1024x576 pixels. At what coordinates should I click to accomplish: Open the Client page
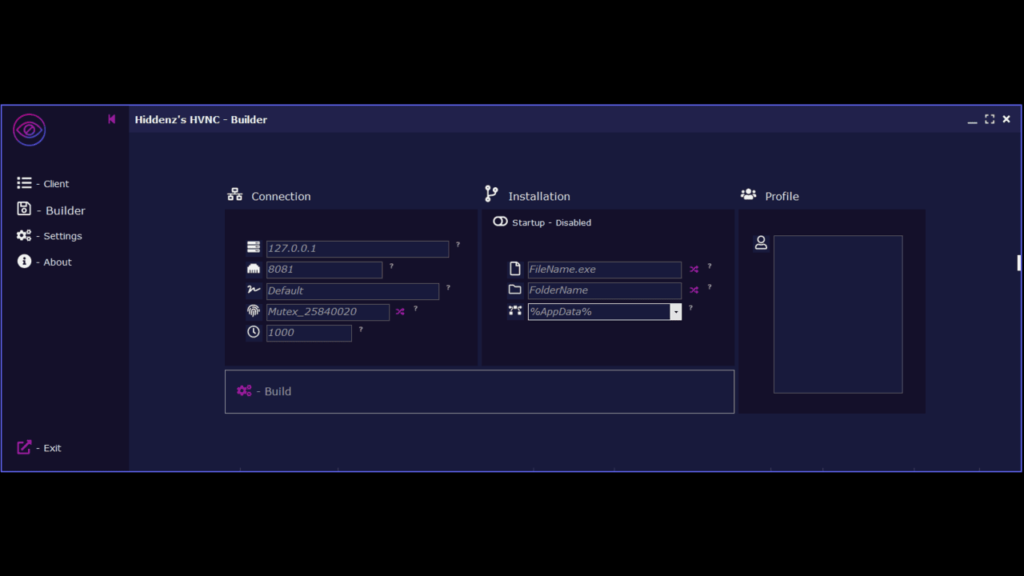point(43,184)
